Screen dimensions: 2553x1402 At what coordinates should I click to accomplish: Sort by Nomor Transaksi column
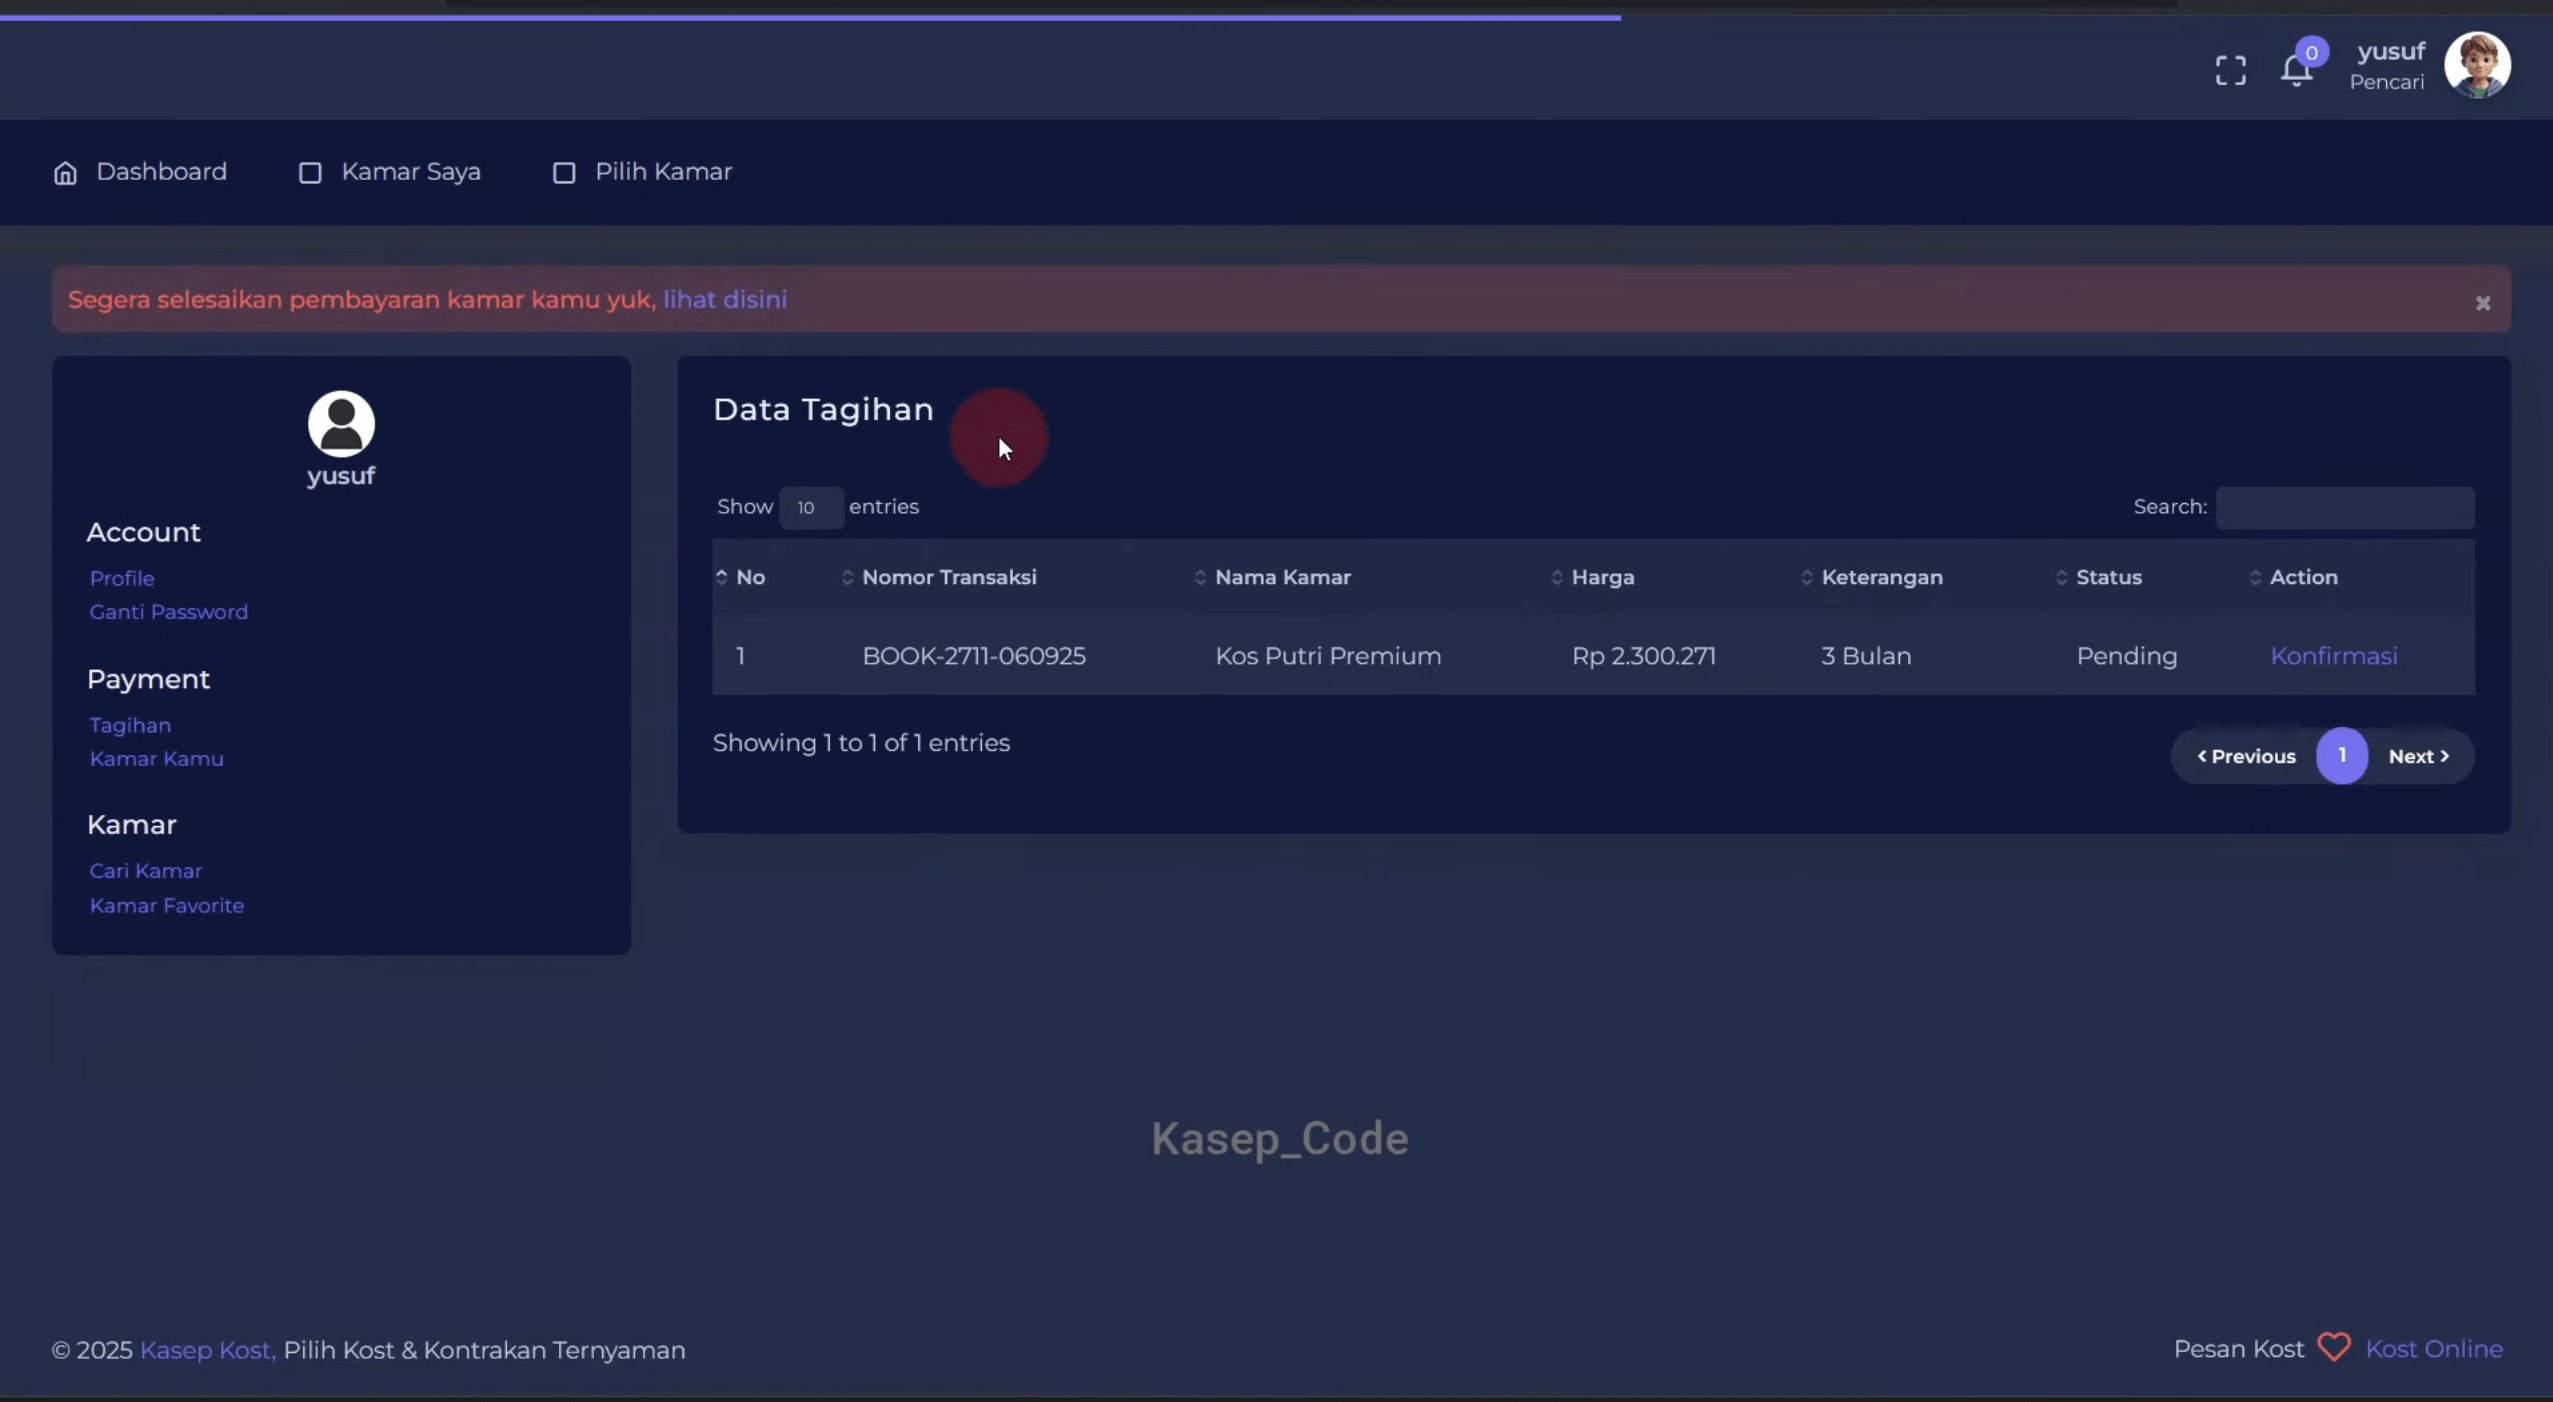(x=948, y=577)
